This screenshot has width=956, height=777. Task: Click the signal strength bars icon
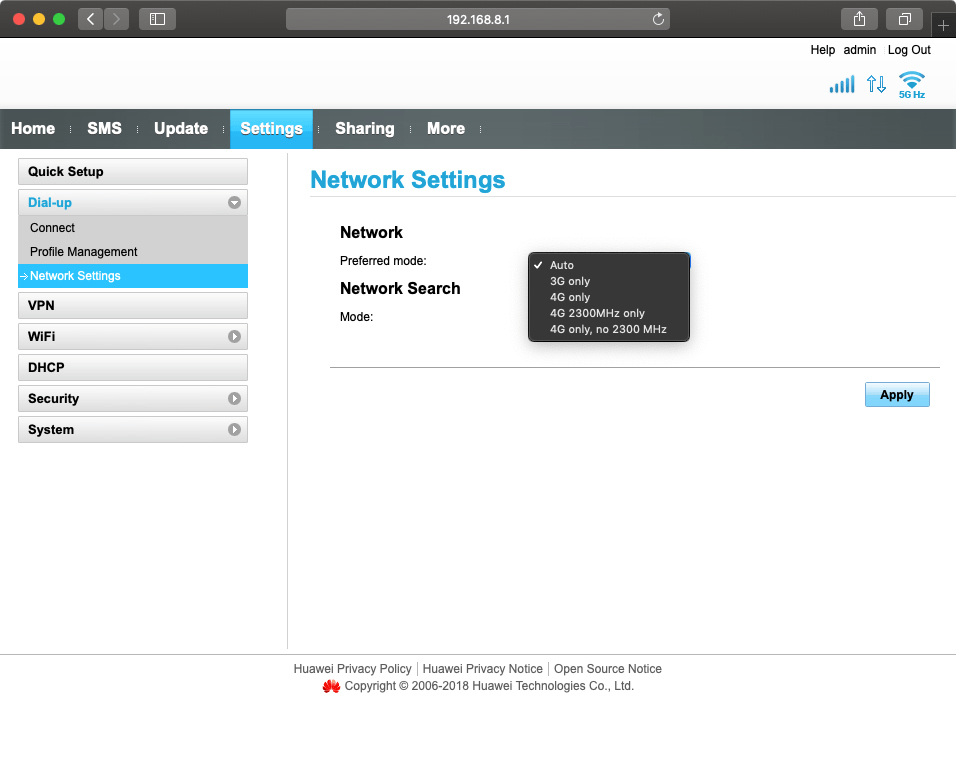[x=841, y=84]
